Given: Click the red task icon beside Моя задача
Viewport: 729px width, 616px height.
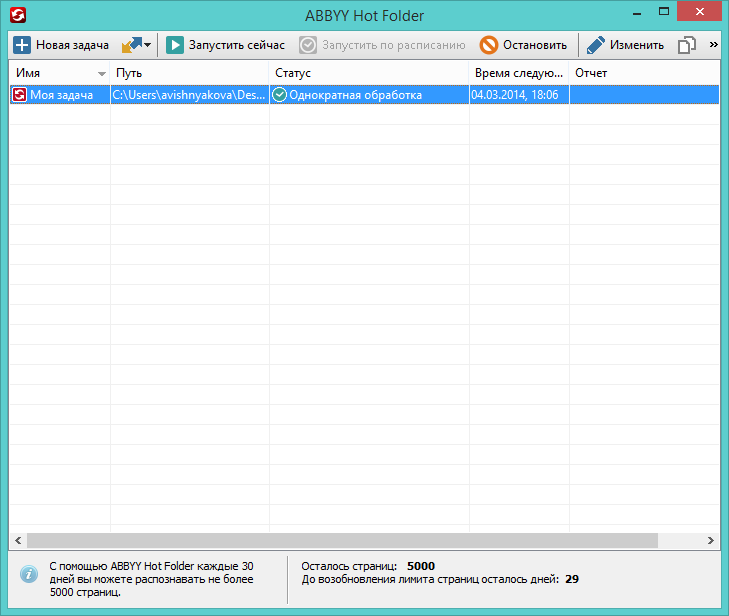Looking at the screenshot, I should pyautogui.click(x=20, y=95).
